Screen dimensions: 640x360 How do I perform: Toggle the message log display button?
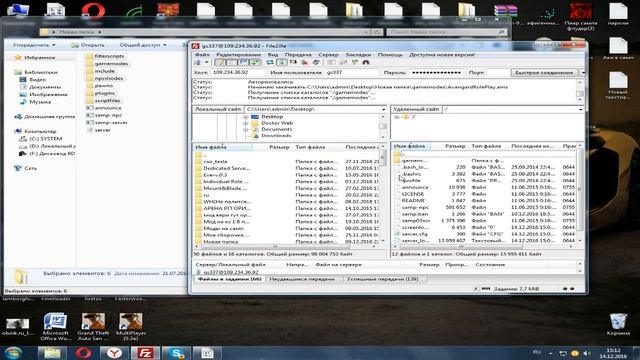click(220, 62)
